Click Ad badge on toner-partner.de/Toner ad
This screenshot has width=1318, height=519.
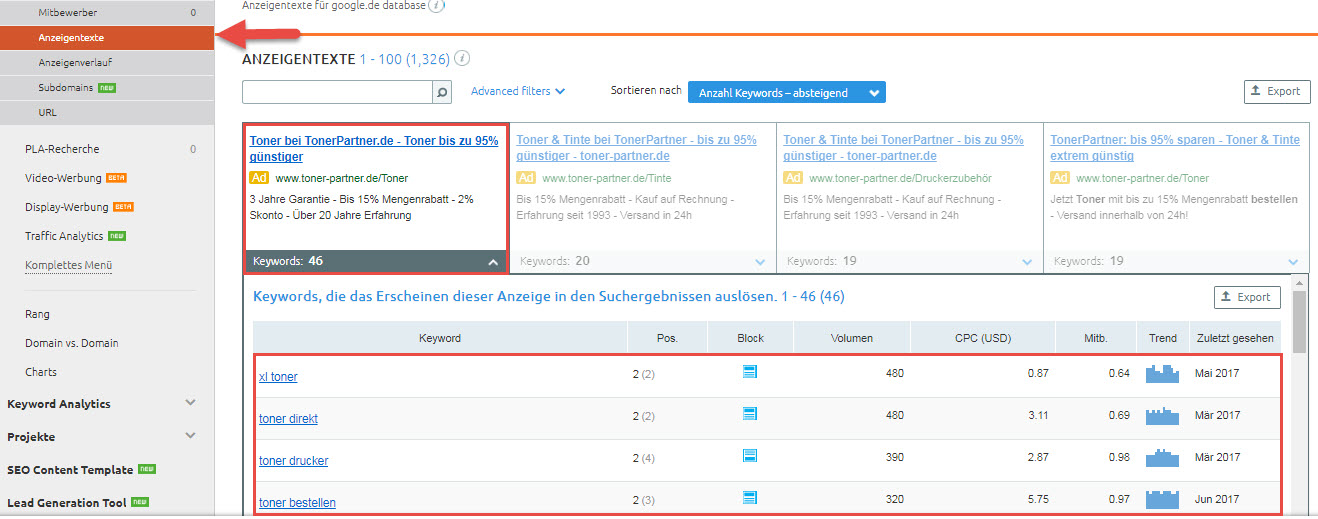259,178
